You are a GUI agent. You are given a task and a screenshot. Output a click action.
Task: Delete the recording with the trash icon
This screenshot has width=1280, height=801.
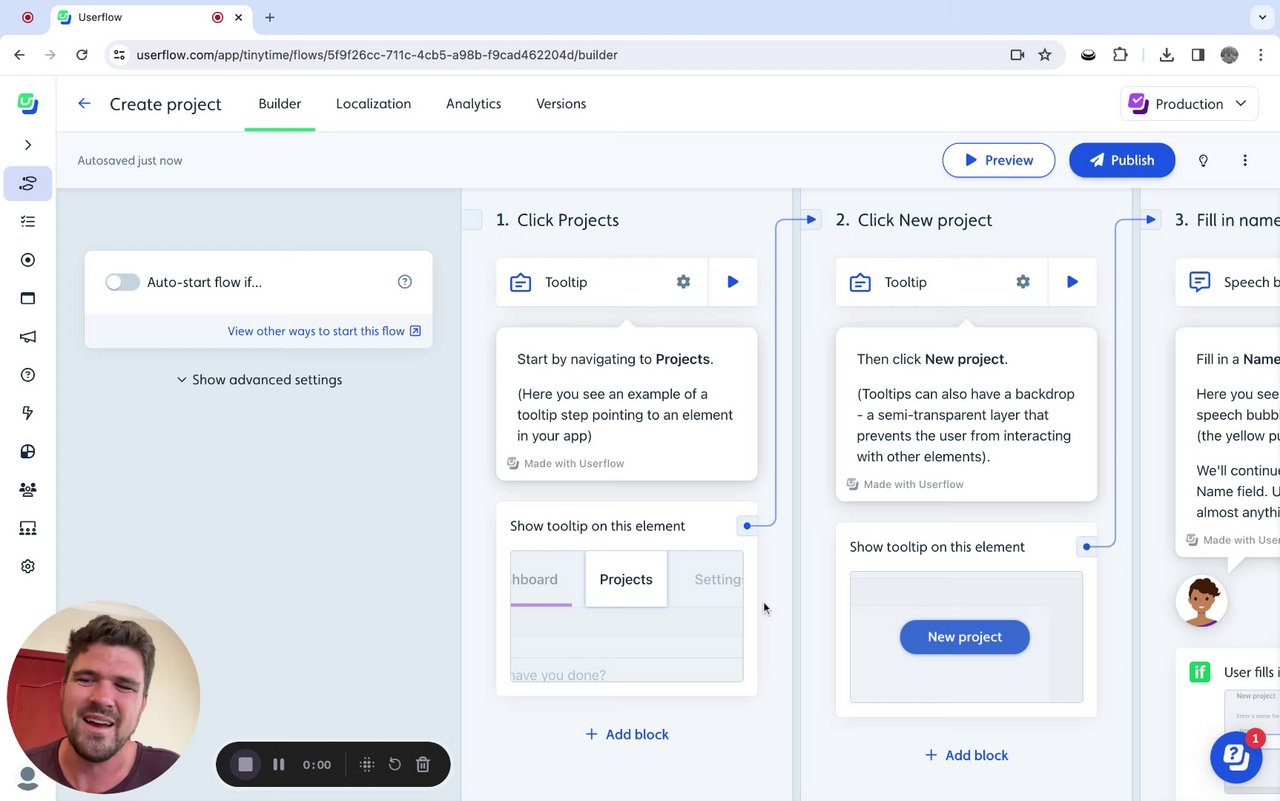(423, 765)
